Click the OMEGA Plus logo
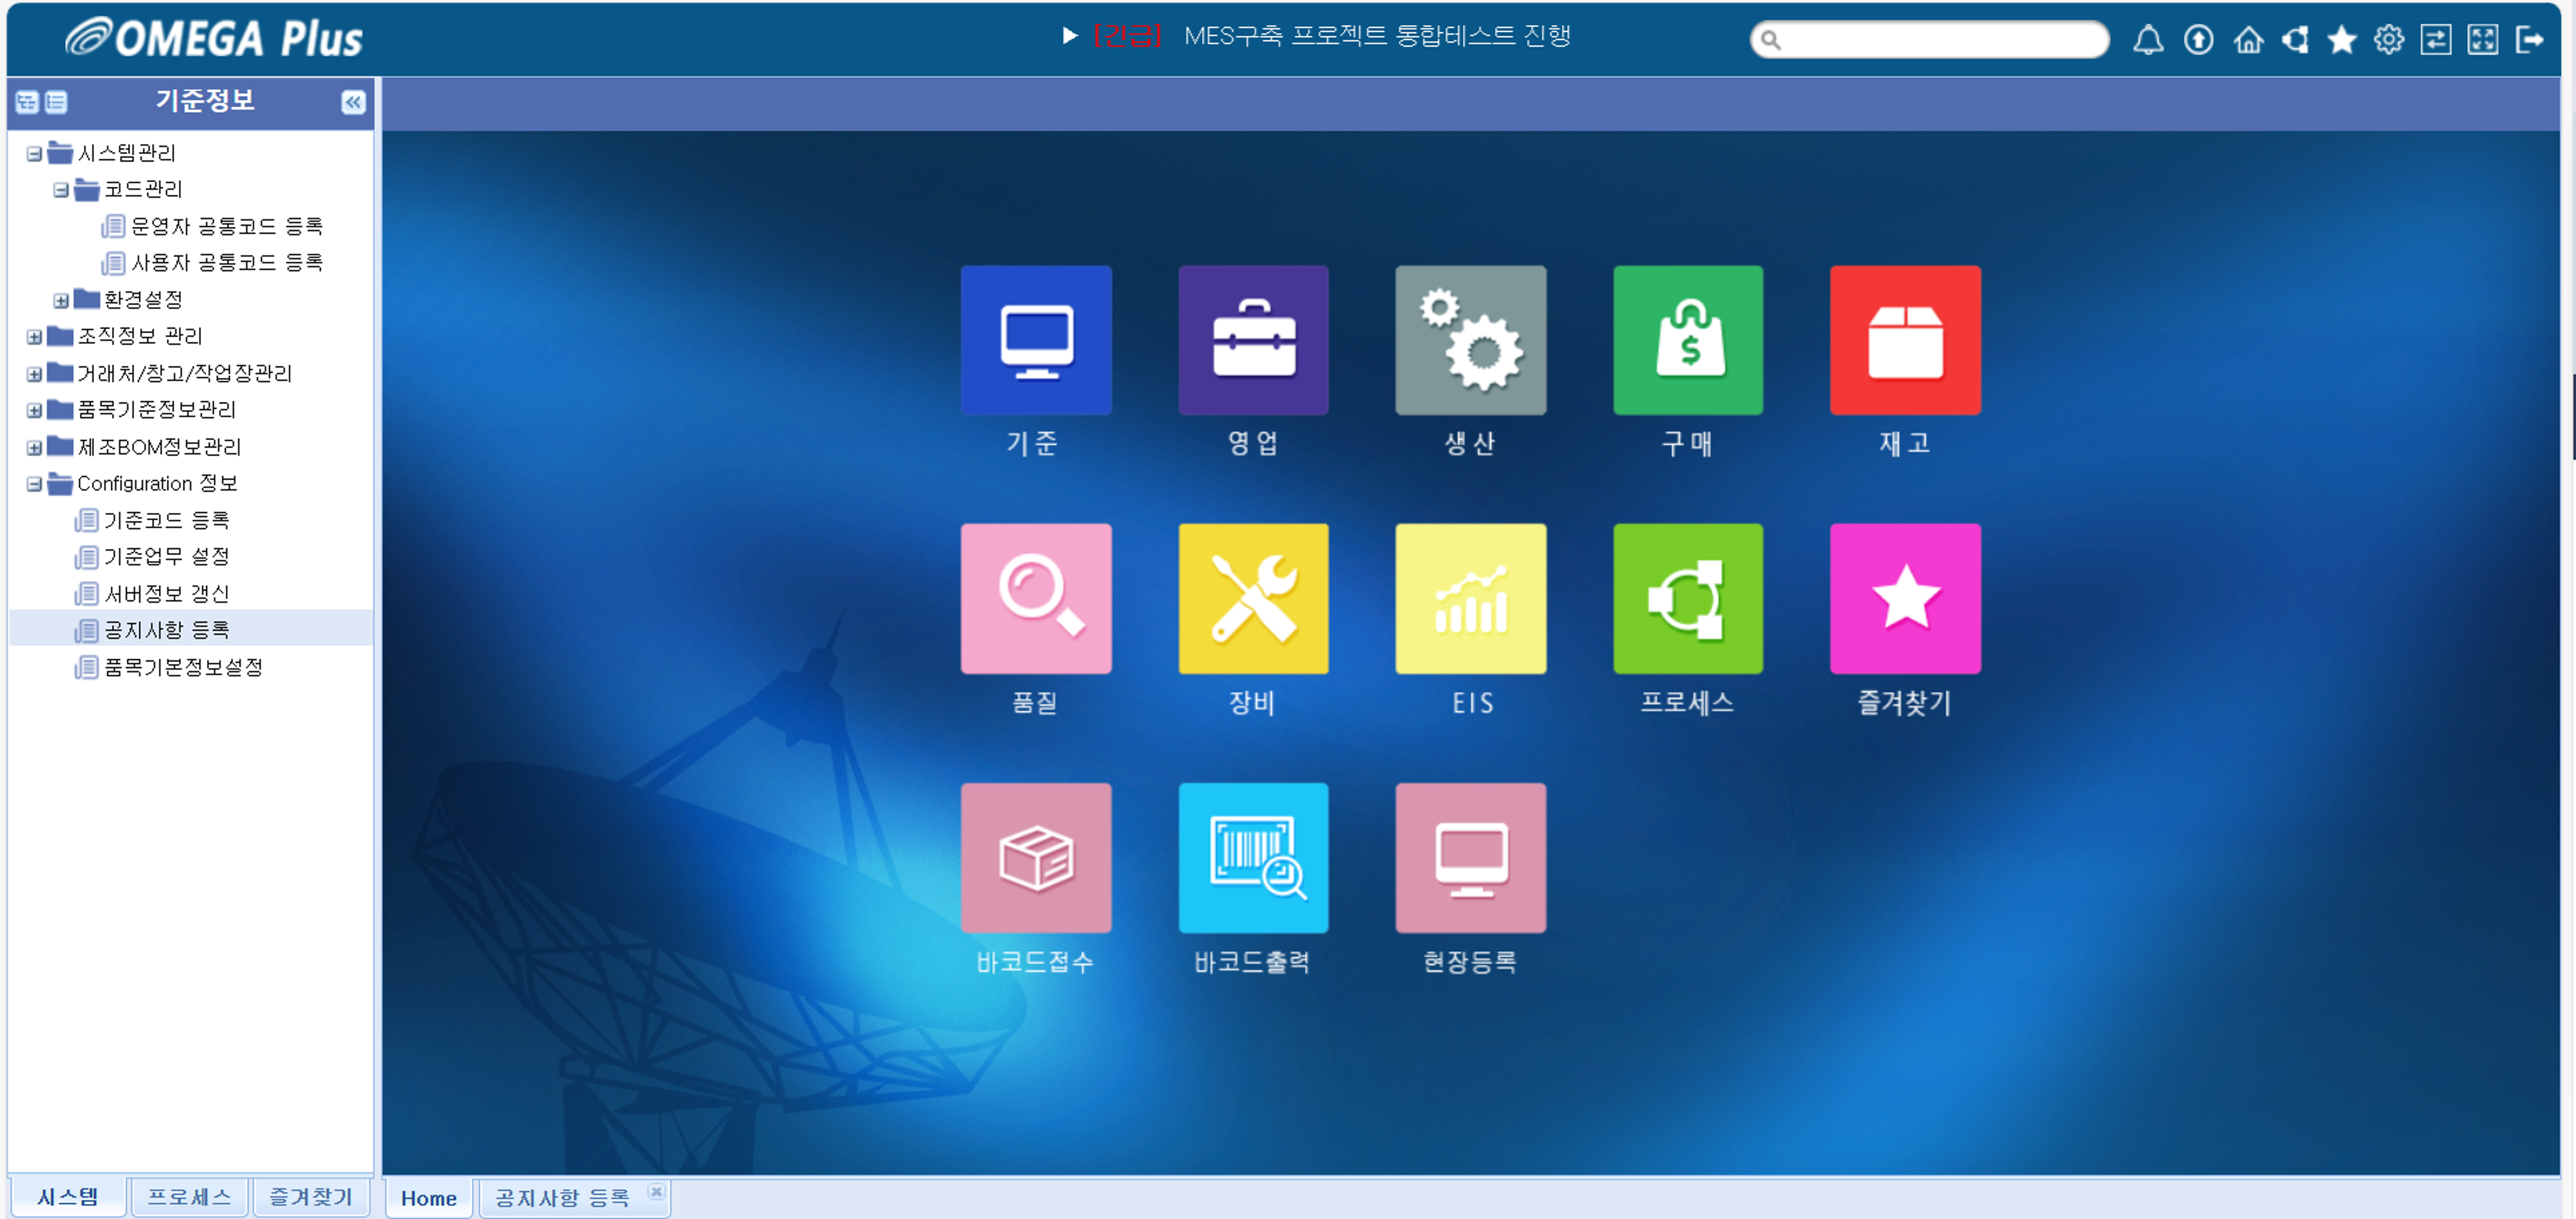Image resolution: width=2576 pixels, height=1219 pixels. (214, 38)
